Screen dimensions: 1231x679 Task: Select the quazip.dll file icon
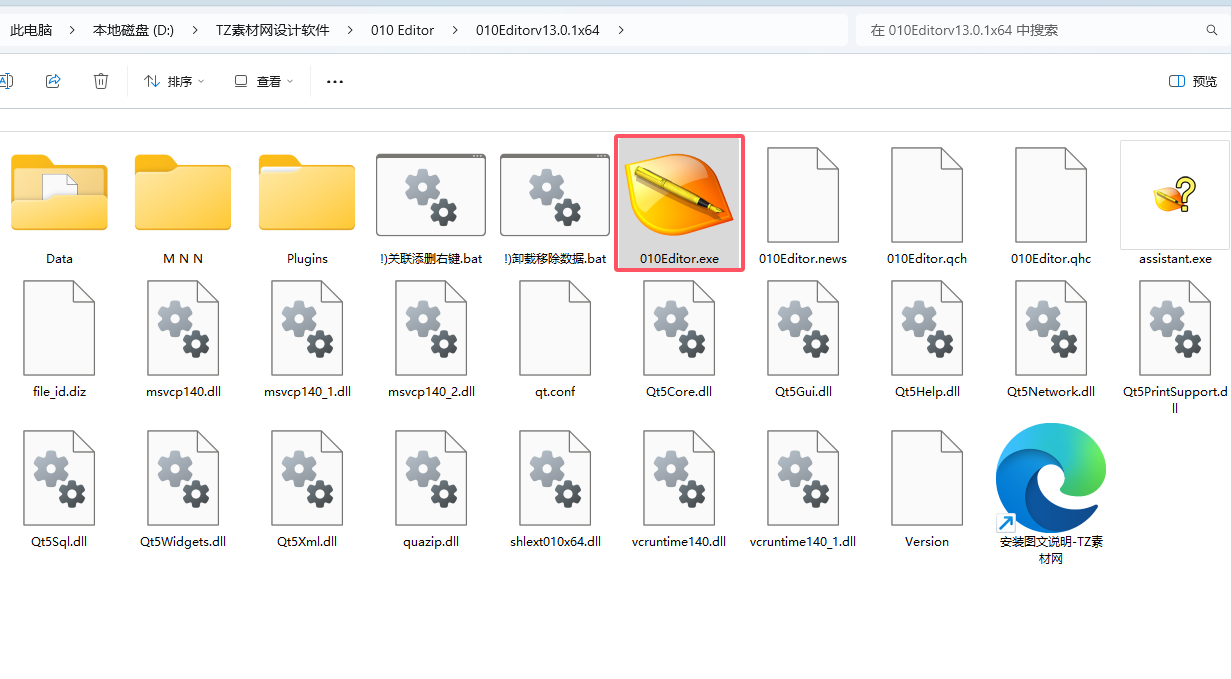431,477
